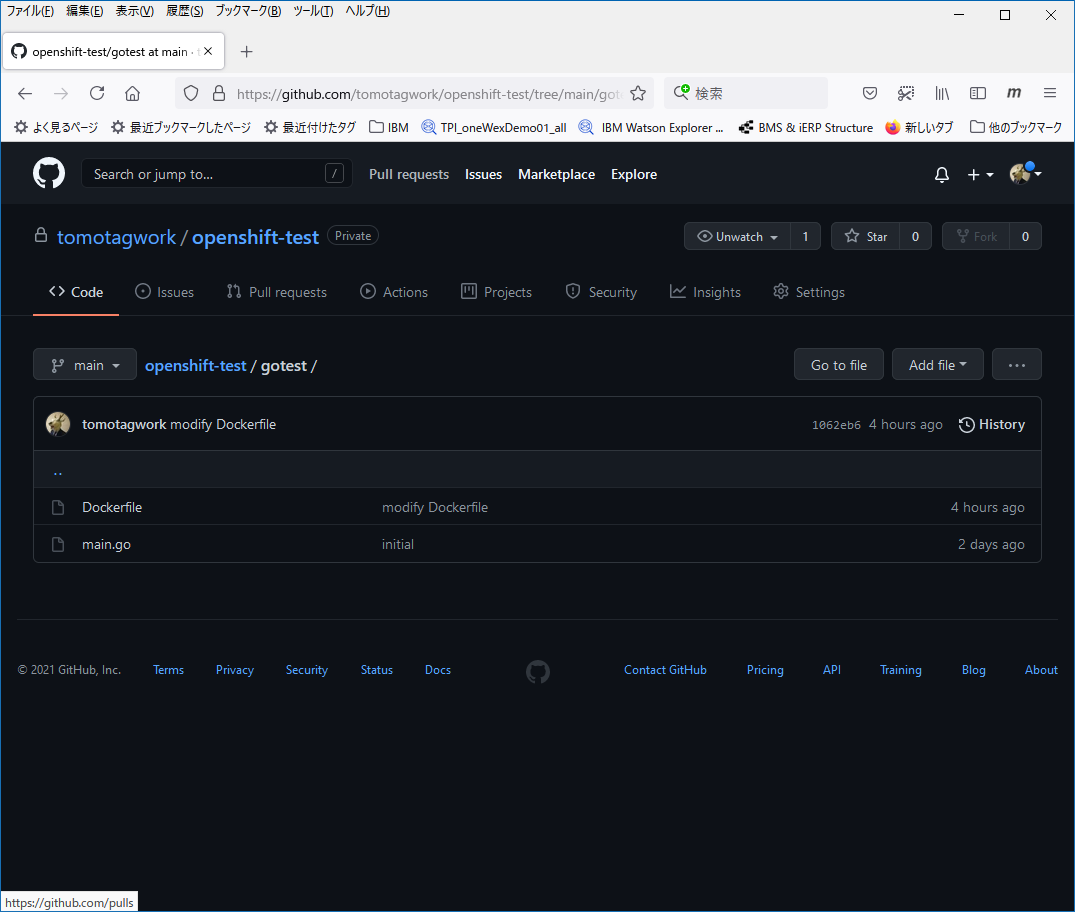Go up to parent directory (..)
Viewport: 1075px width, 912px height.
point(58,472)
